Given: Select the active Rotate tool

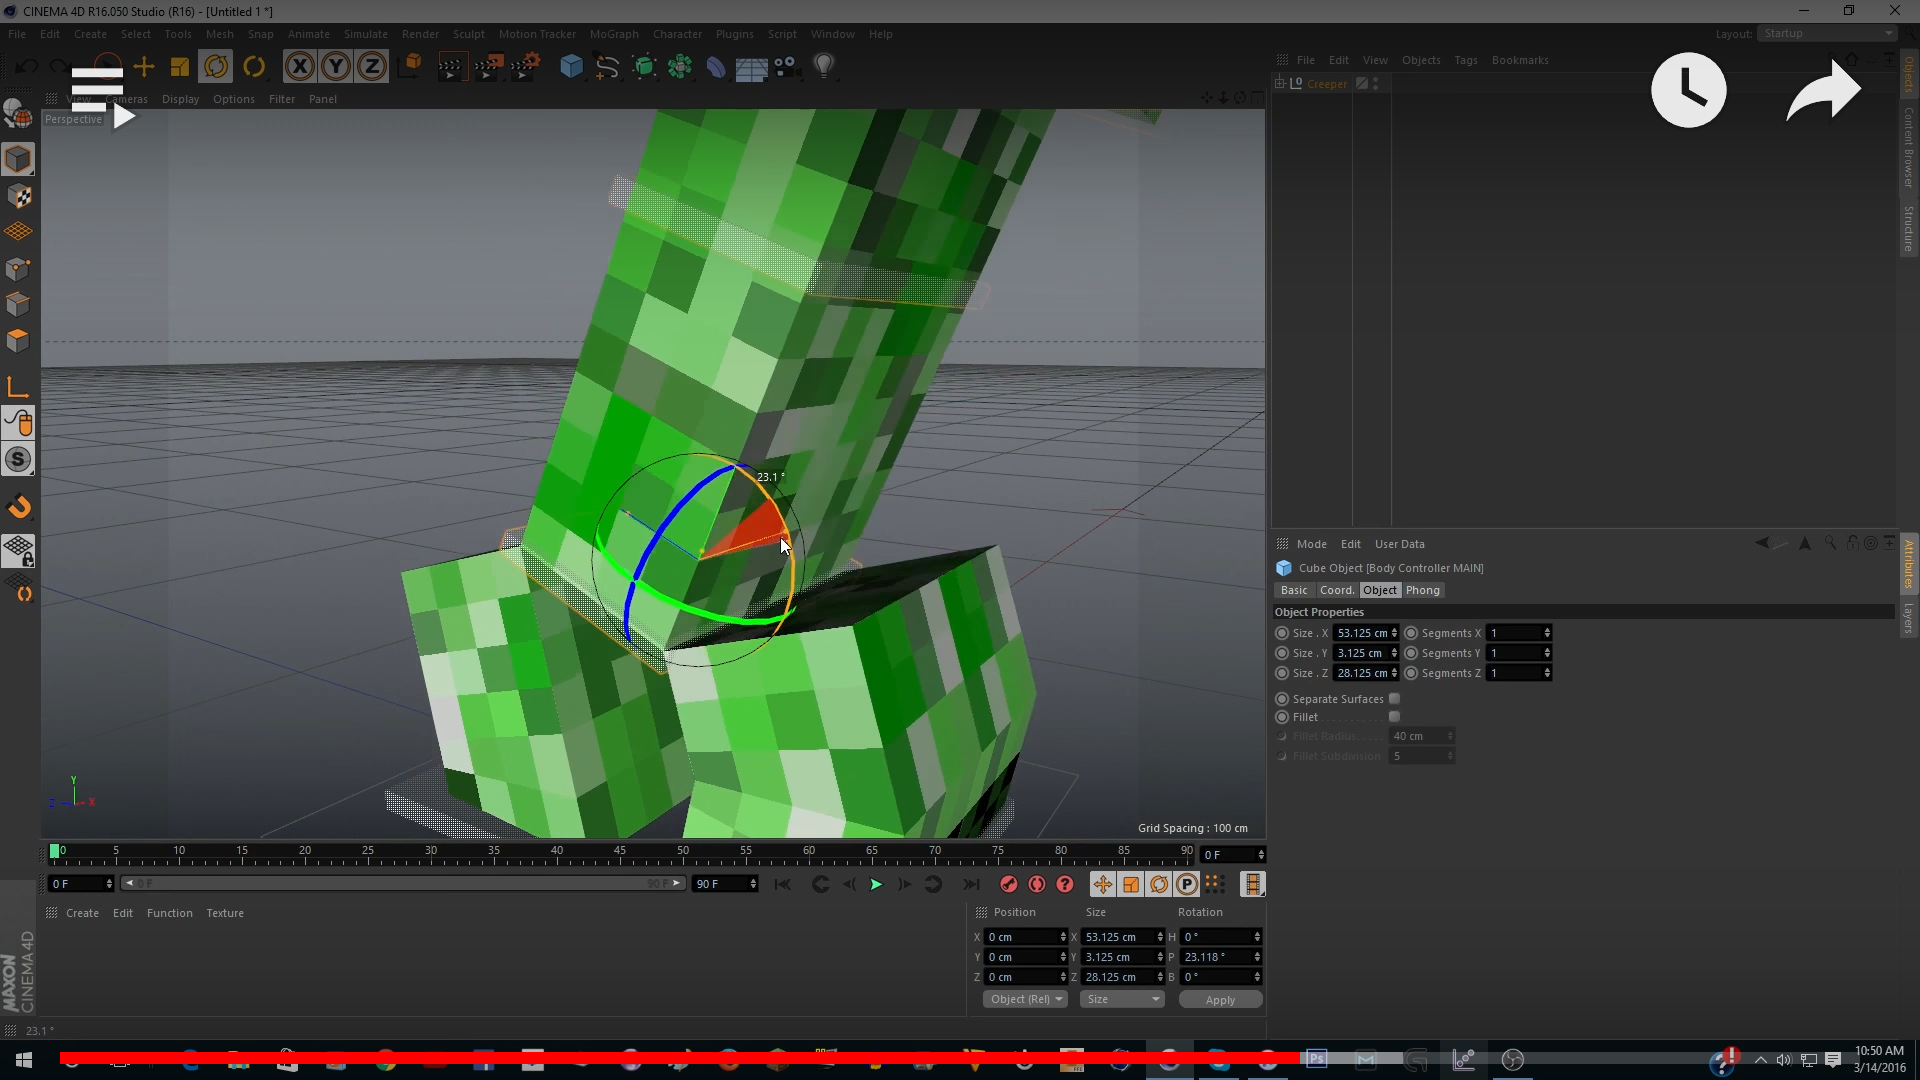Looking at the screenshot, I should (x=216, y=67).
